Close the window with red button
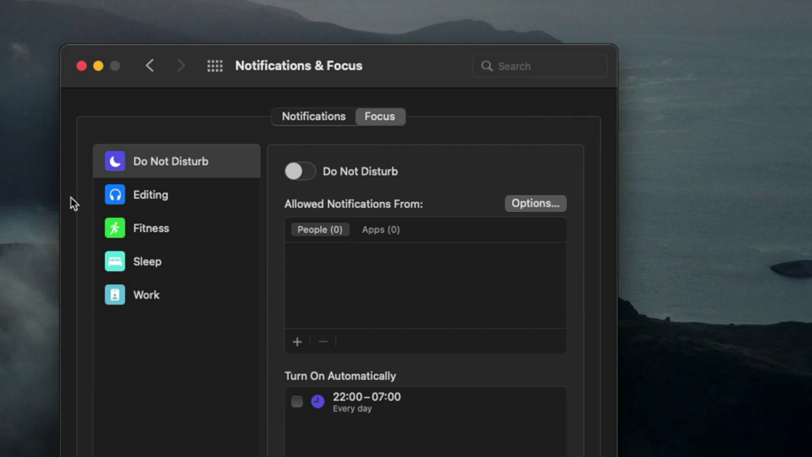The width and height of the screenshot is (812, 457). point(81,66)
